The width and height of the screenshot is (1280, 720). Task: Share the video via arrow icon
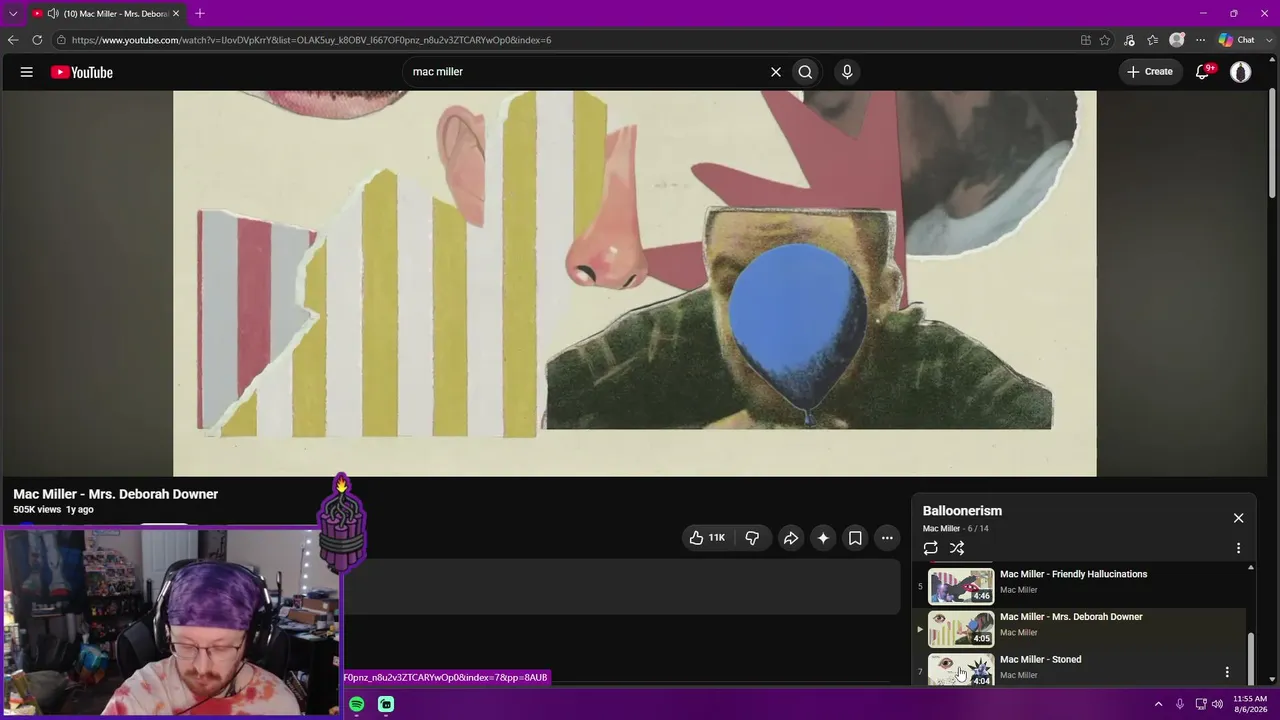tap(790, 538)
